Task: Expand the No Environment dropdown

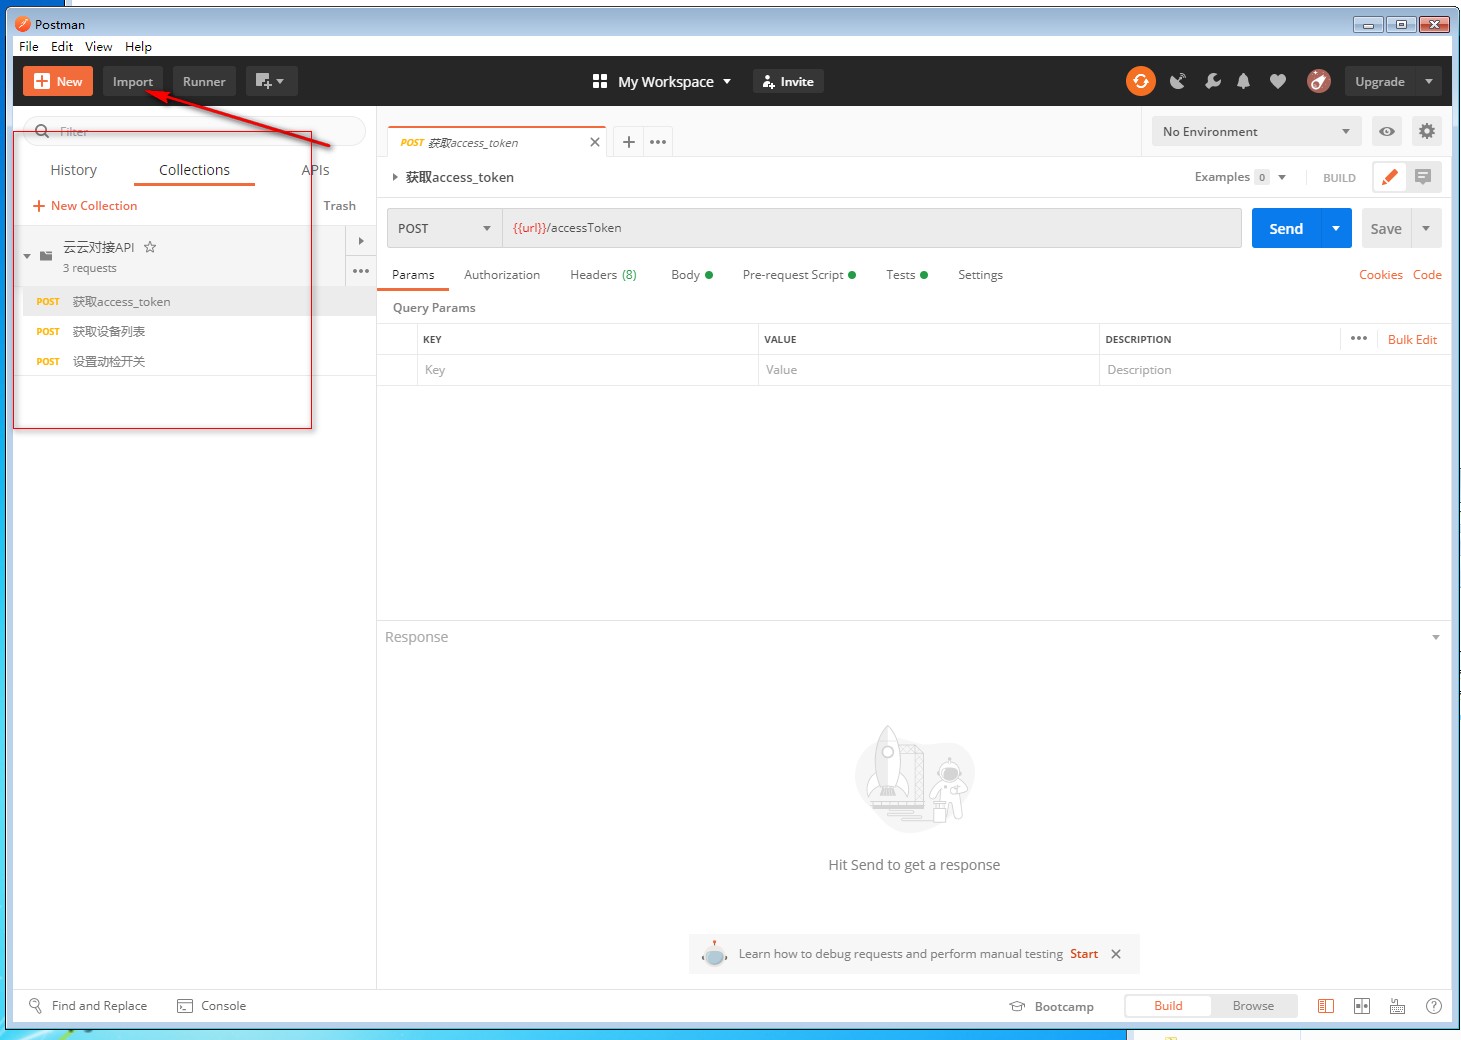Action: 1255,131
